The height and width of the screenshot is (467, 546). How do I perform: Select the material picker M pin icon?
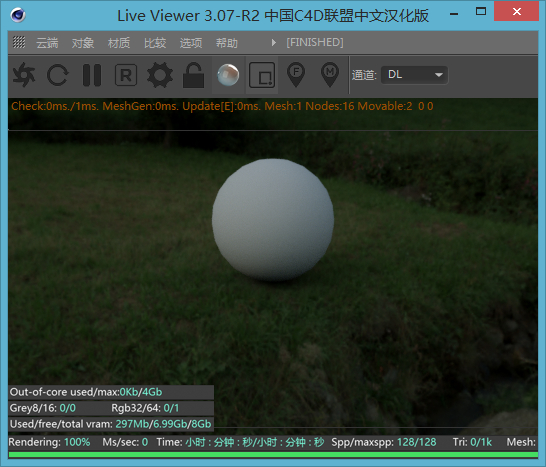[330, 75]
